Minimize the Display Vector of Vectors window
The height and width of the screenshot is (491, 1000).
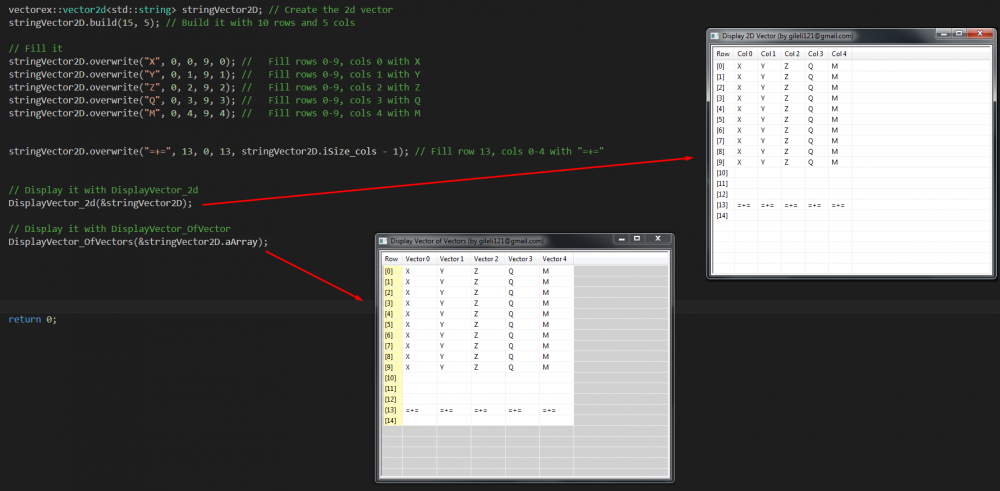(x=614, y=239)
